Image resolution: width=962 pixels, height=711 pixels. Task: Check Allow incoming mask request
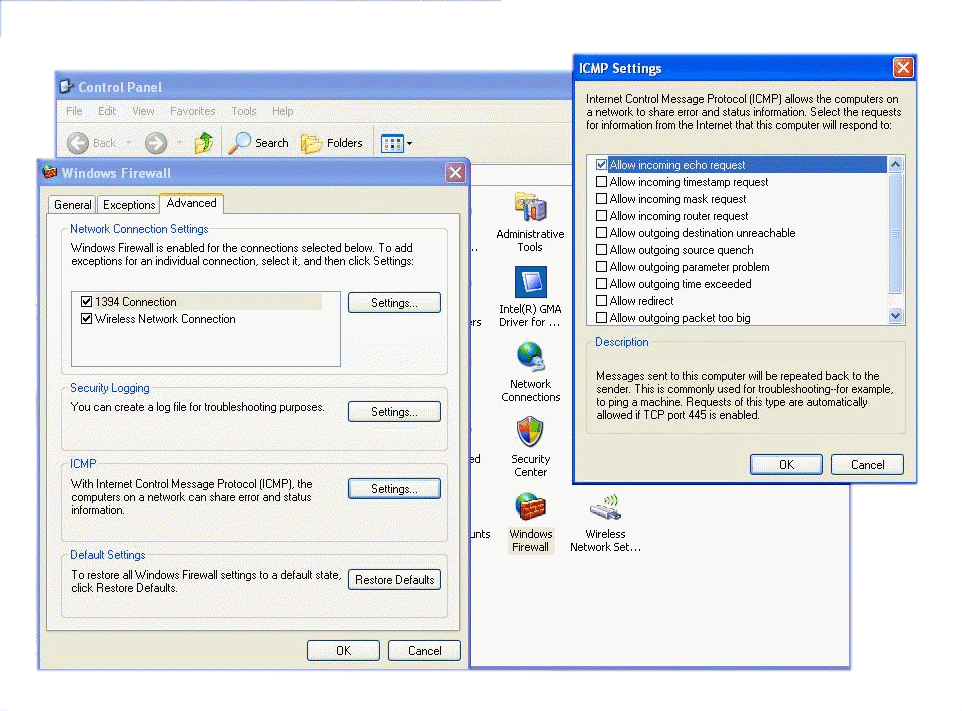601,199
